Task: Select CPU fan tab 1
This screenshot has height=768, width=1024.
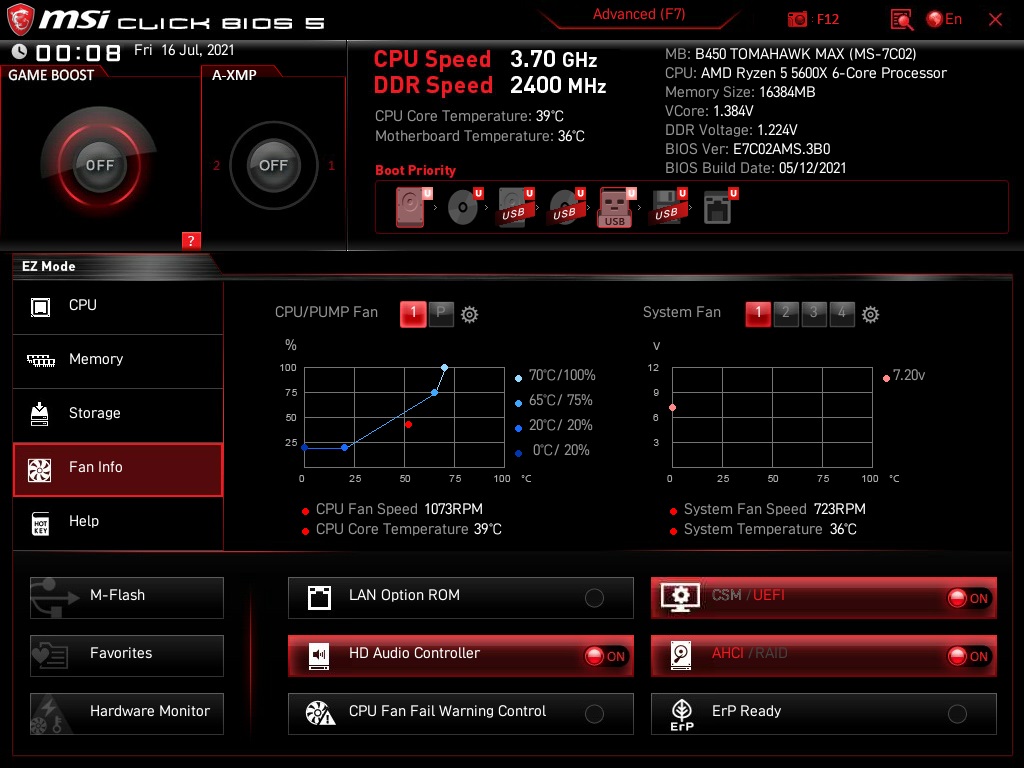Action: pos(413,314)
